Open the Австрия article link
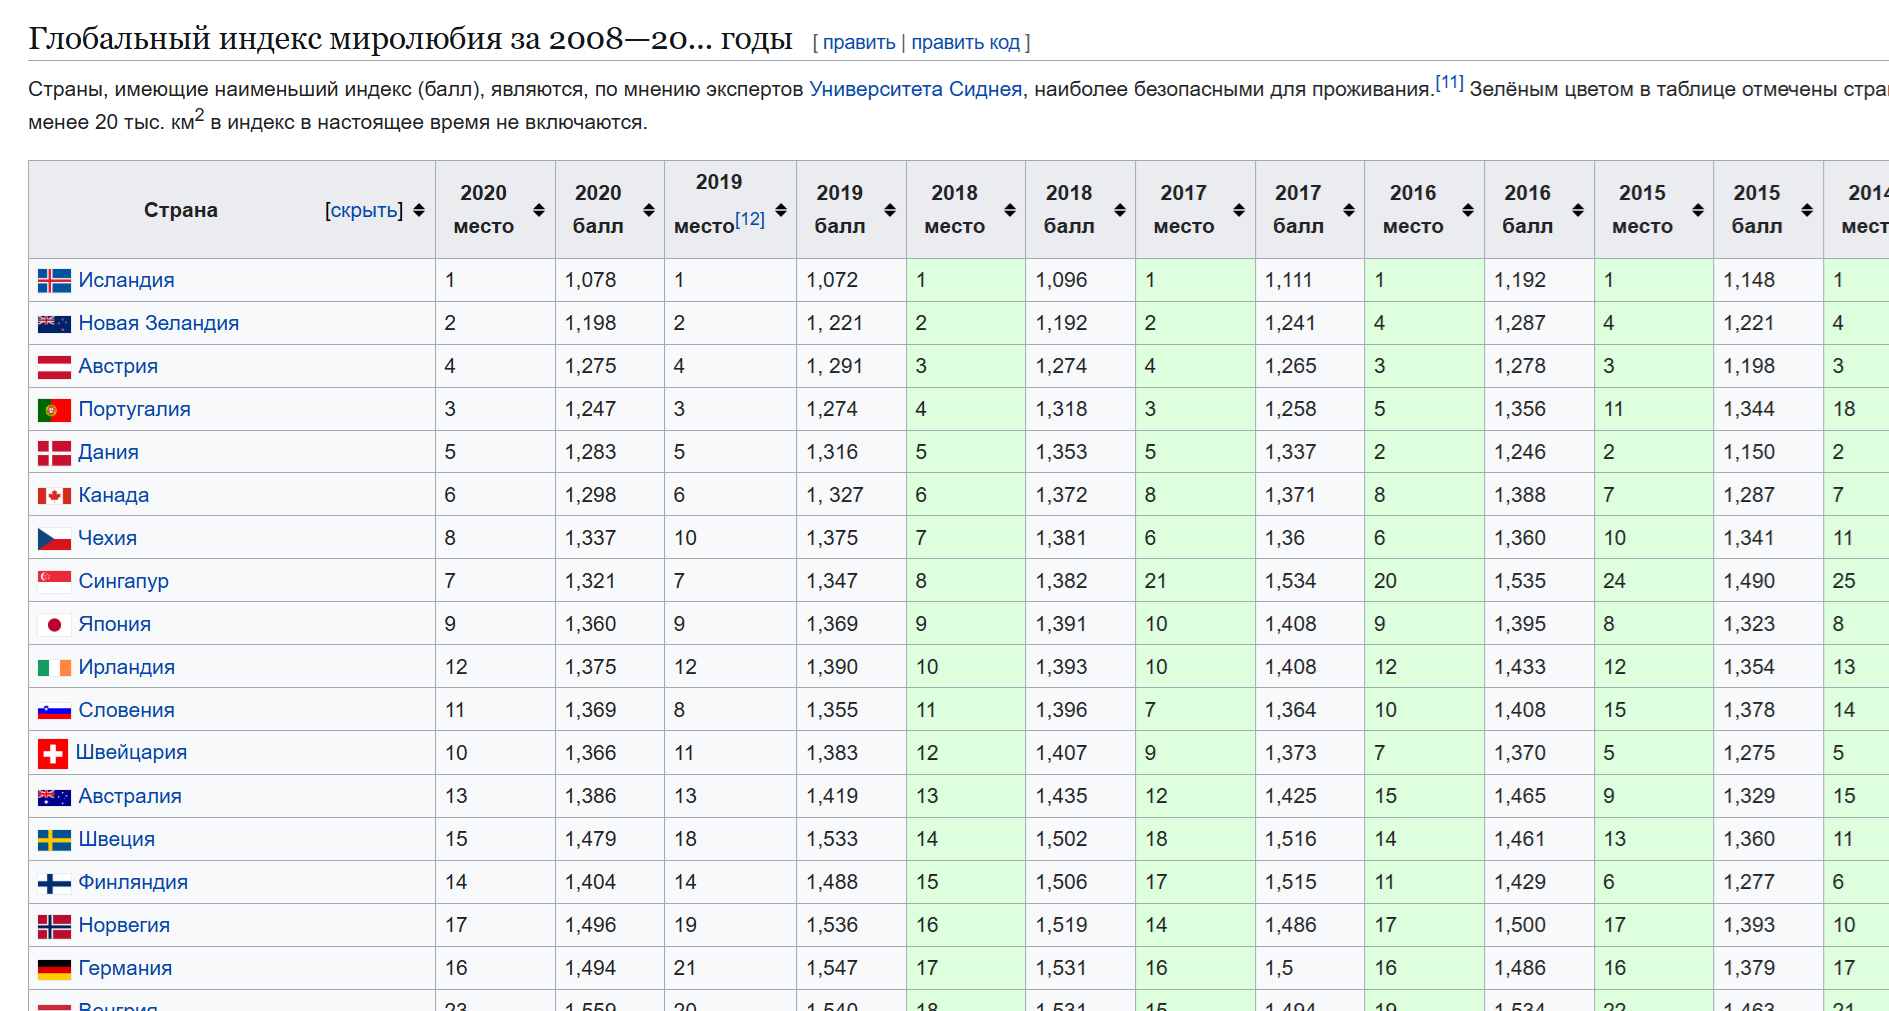1889x1011 pixels. tap(118, 366)
